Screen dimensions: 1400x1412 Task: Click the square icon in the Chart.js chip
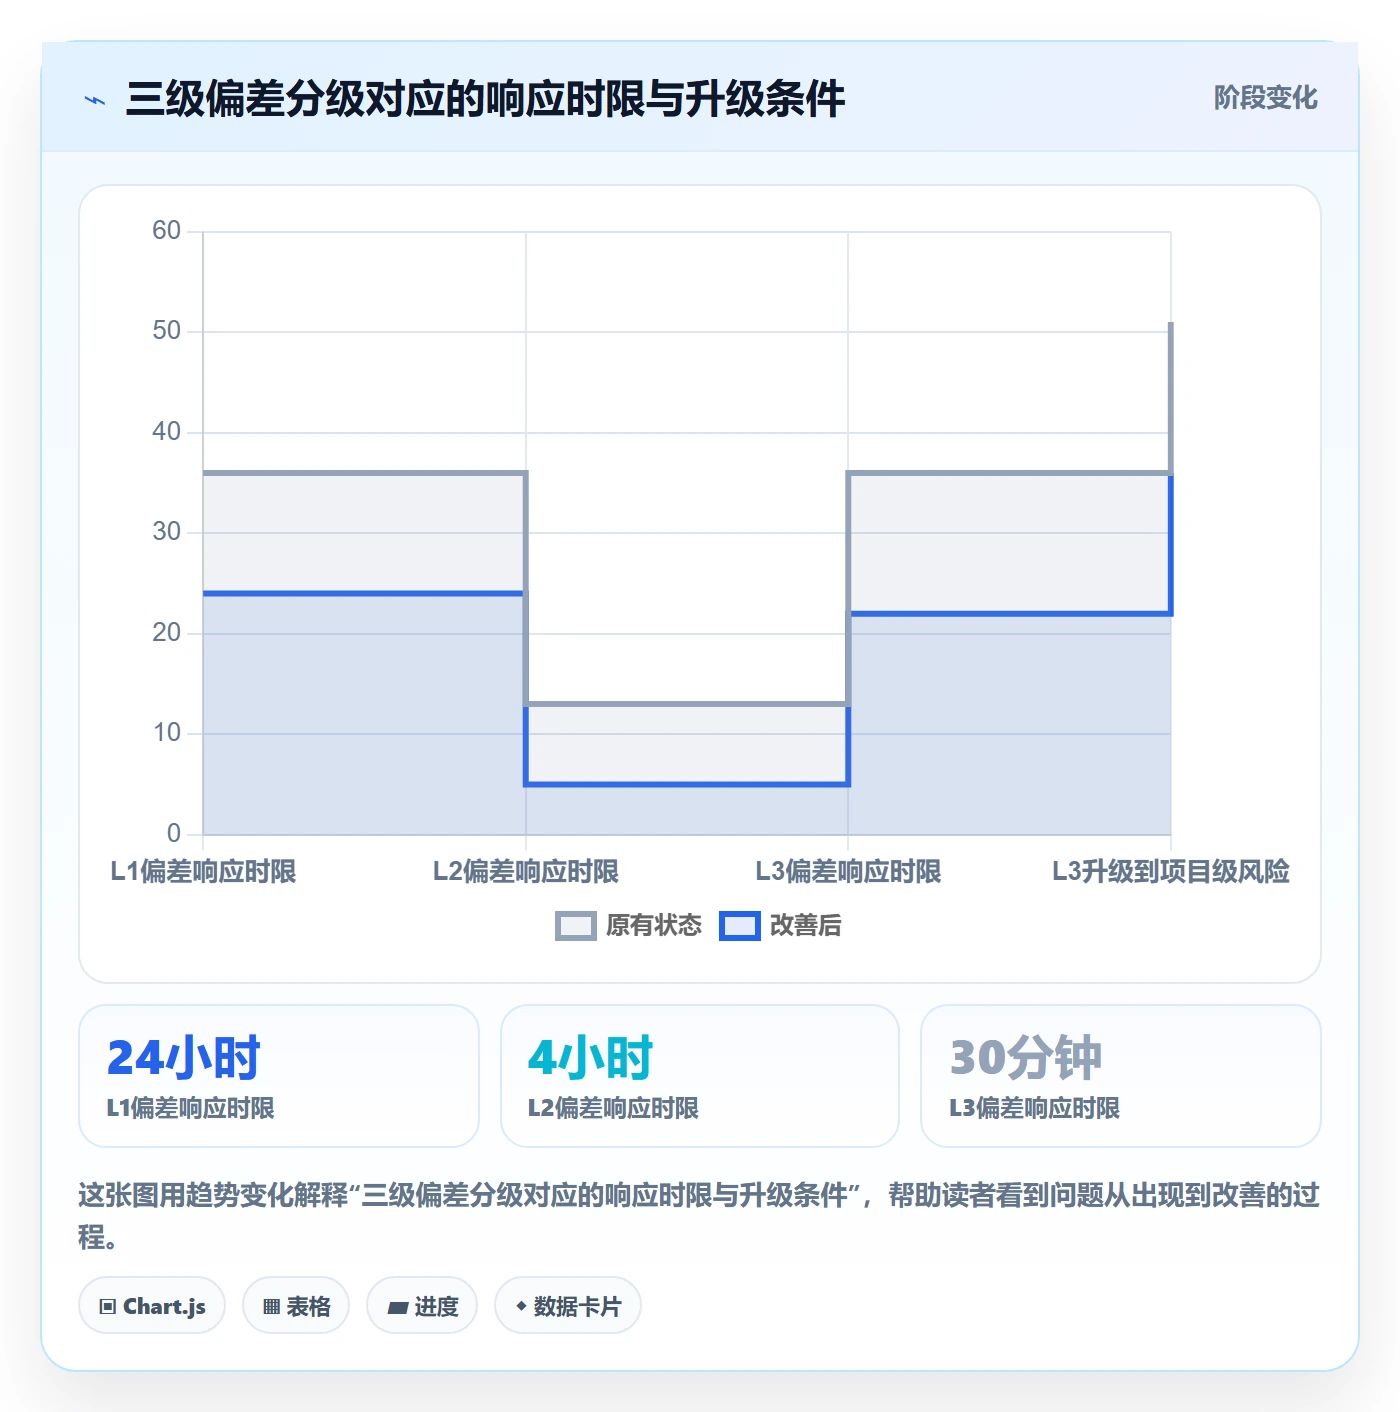pyautogui.click(x=108, y=1307)
